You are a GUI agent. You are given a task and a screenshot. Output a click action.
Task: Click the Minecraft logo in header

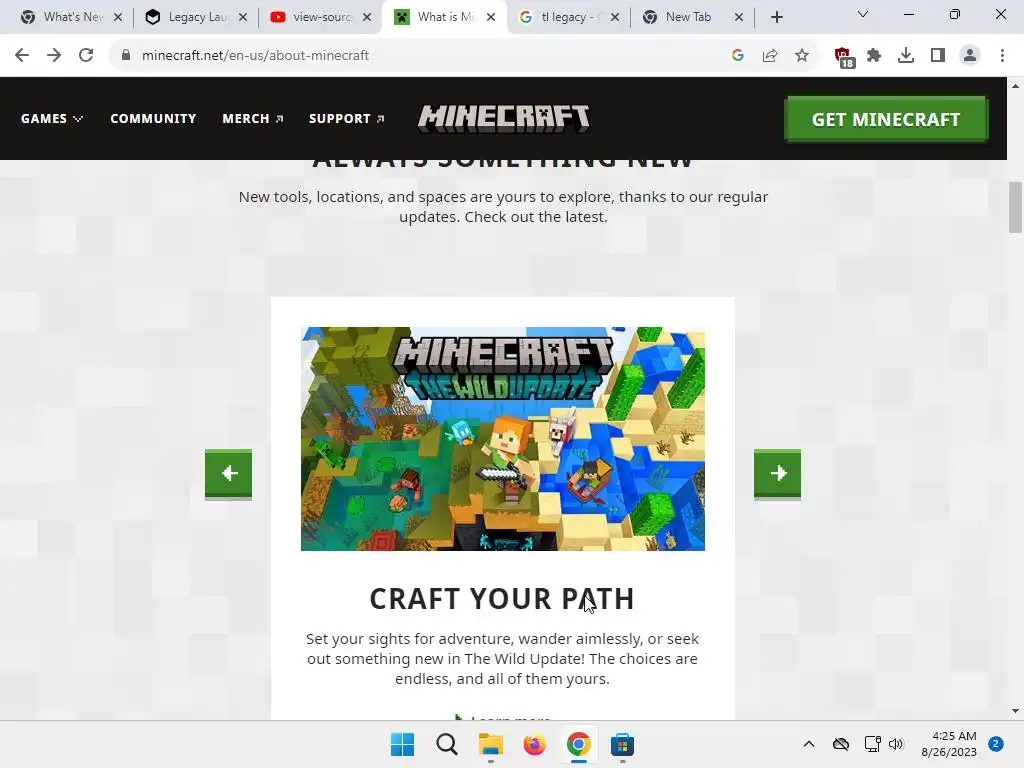point(504,119)
